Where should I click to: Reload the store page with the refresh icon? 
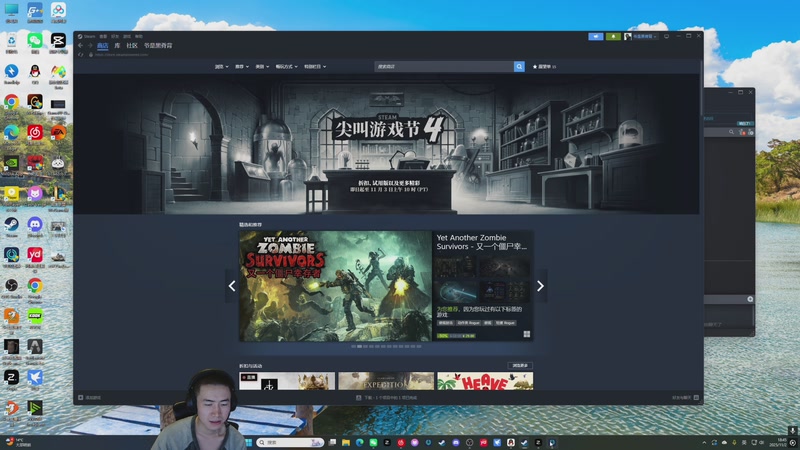[81, 55]
